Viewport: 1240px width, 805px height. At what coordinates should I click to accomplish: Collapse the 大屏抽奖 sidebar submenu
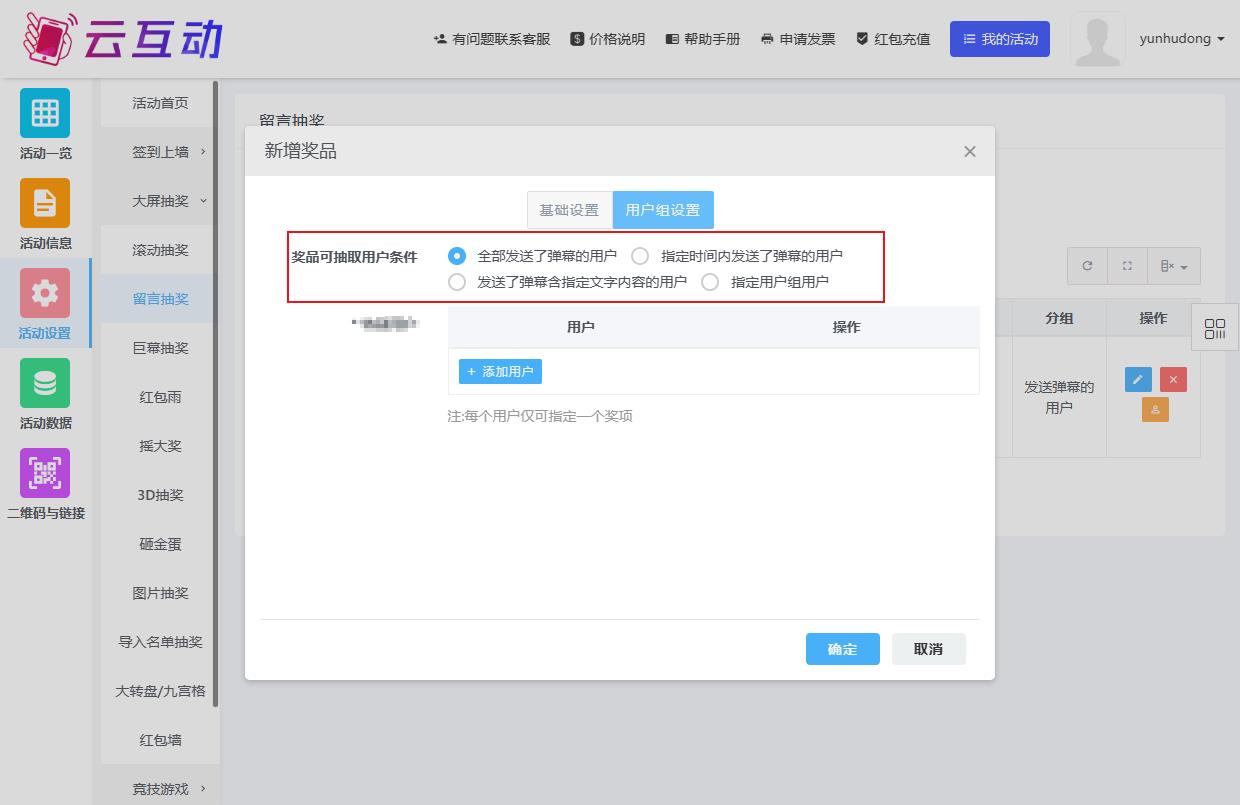[x=160, y=201]
